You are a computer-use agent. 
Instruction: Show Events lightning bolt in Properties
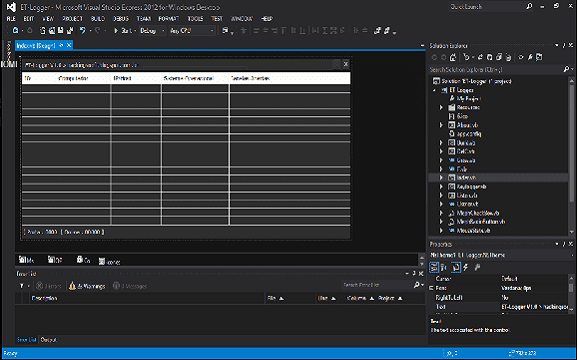pos(466,268)
